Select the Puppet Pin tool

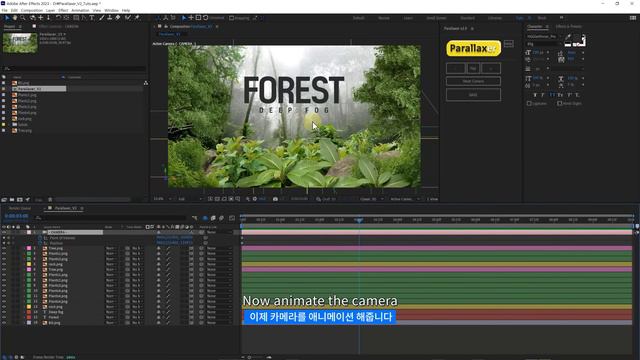click(x=137, y=18)
